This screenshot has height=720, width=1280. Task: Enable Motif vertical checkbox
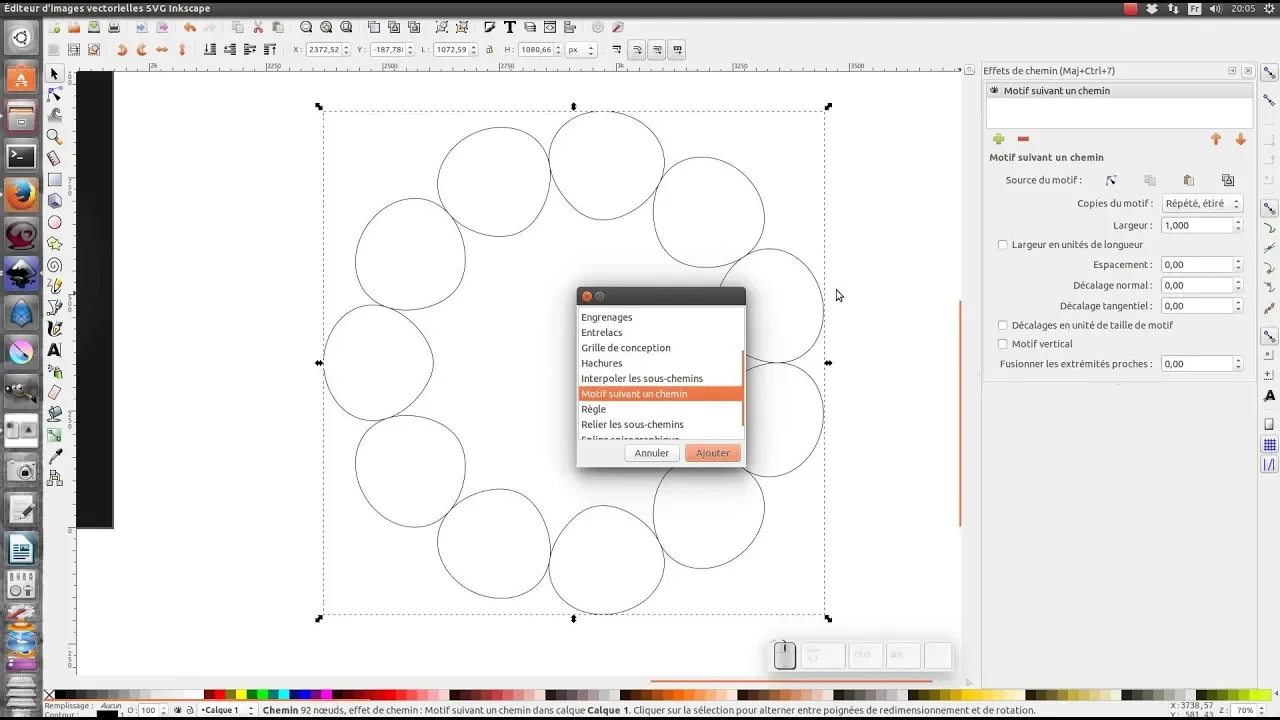[1003, 344]
